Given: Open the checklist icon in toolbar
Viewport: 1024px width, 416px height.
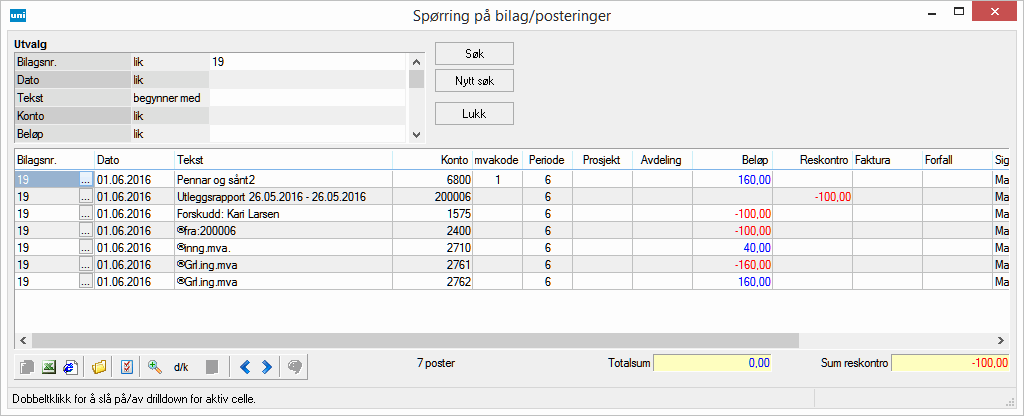Looking at the screenshot, I should (127, 367).
